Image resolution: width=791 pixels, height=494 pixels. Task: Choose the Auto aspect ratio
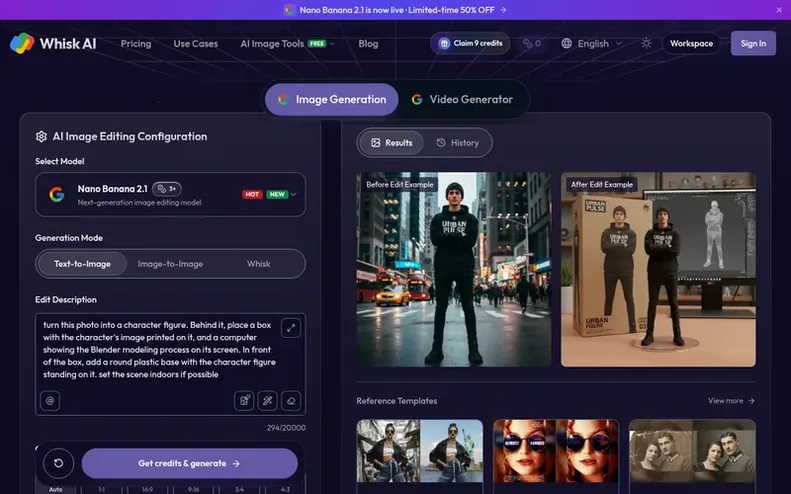55,489
